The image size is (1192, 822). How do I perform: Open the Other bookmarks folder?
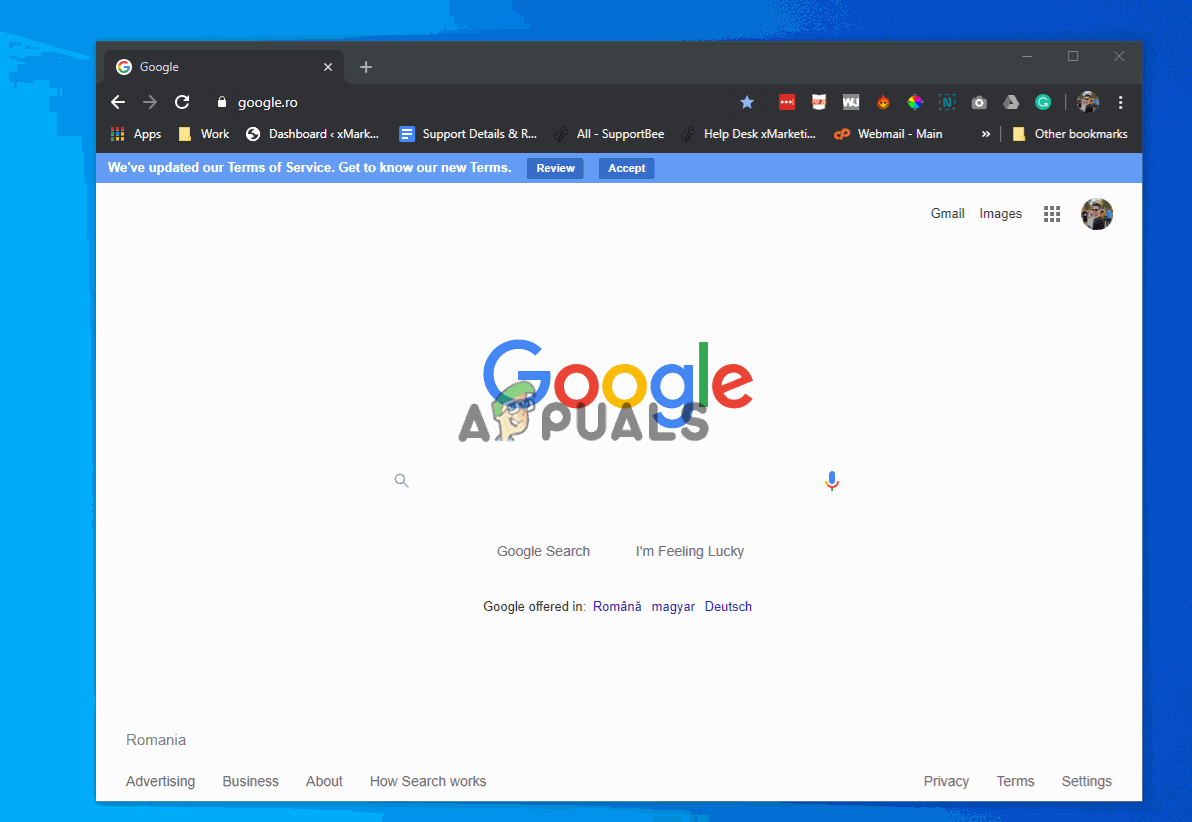tap(1070, 134)
